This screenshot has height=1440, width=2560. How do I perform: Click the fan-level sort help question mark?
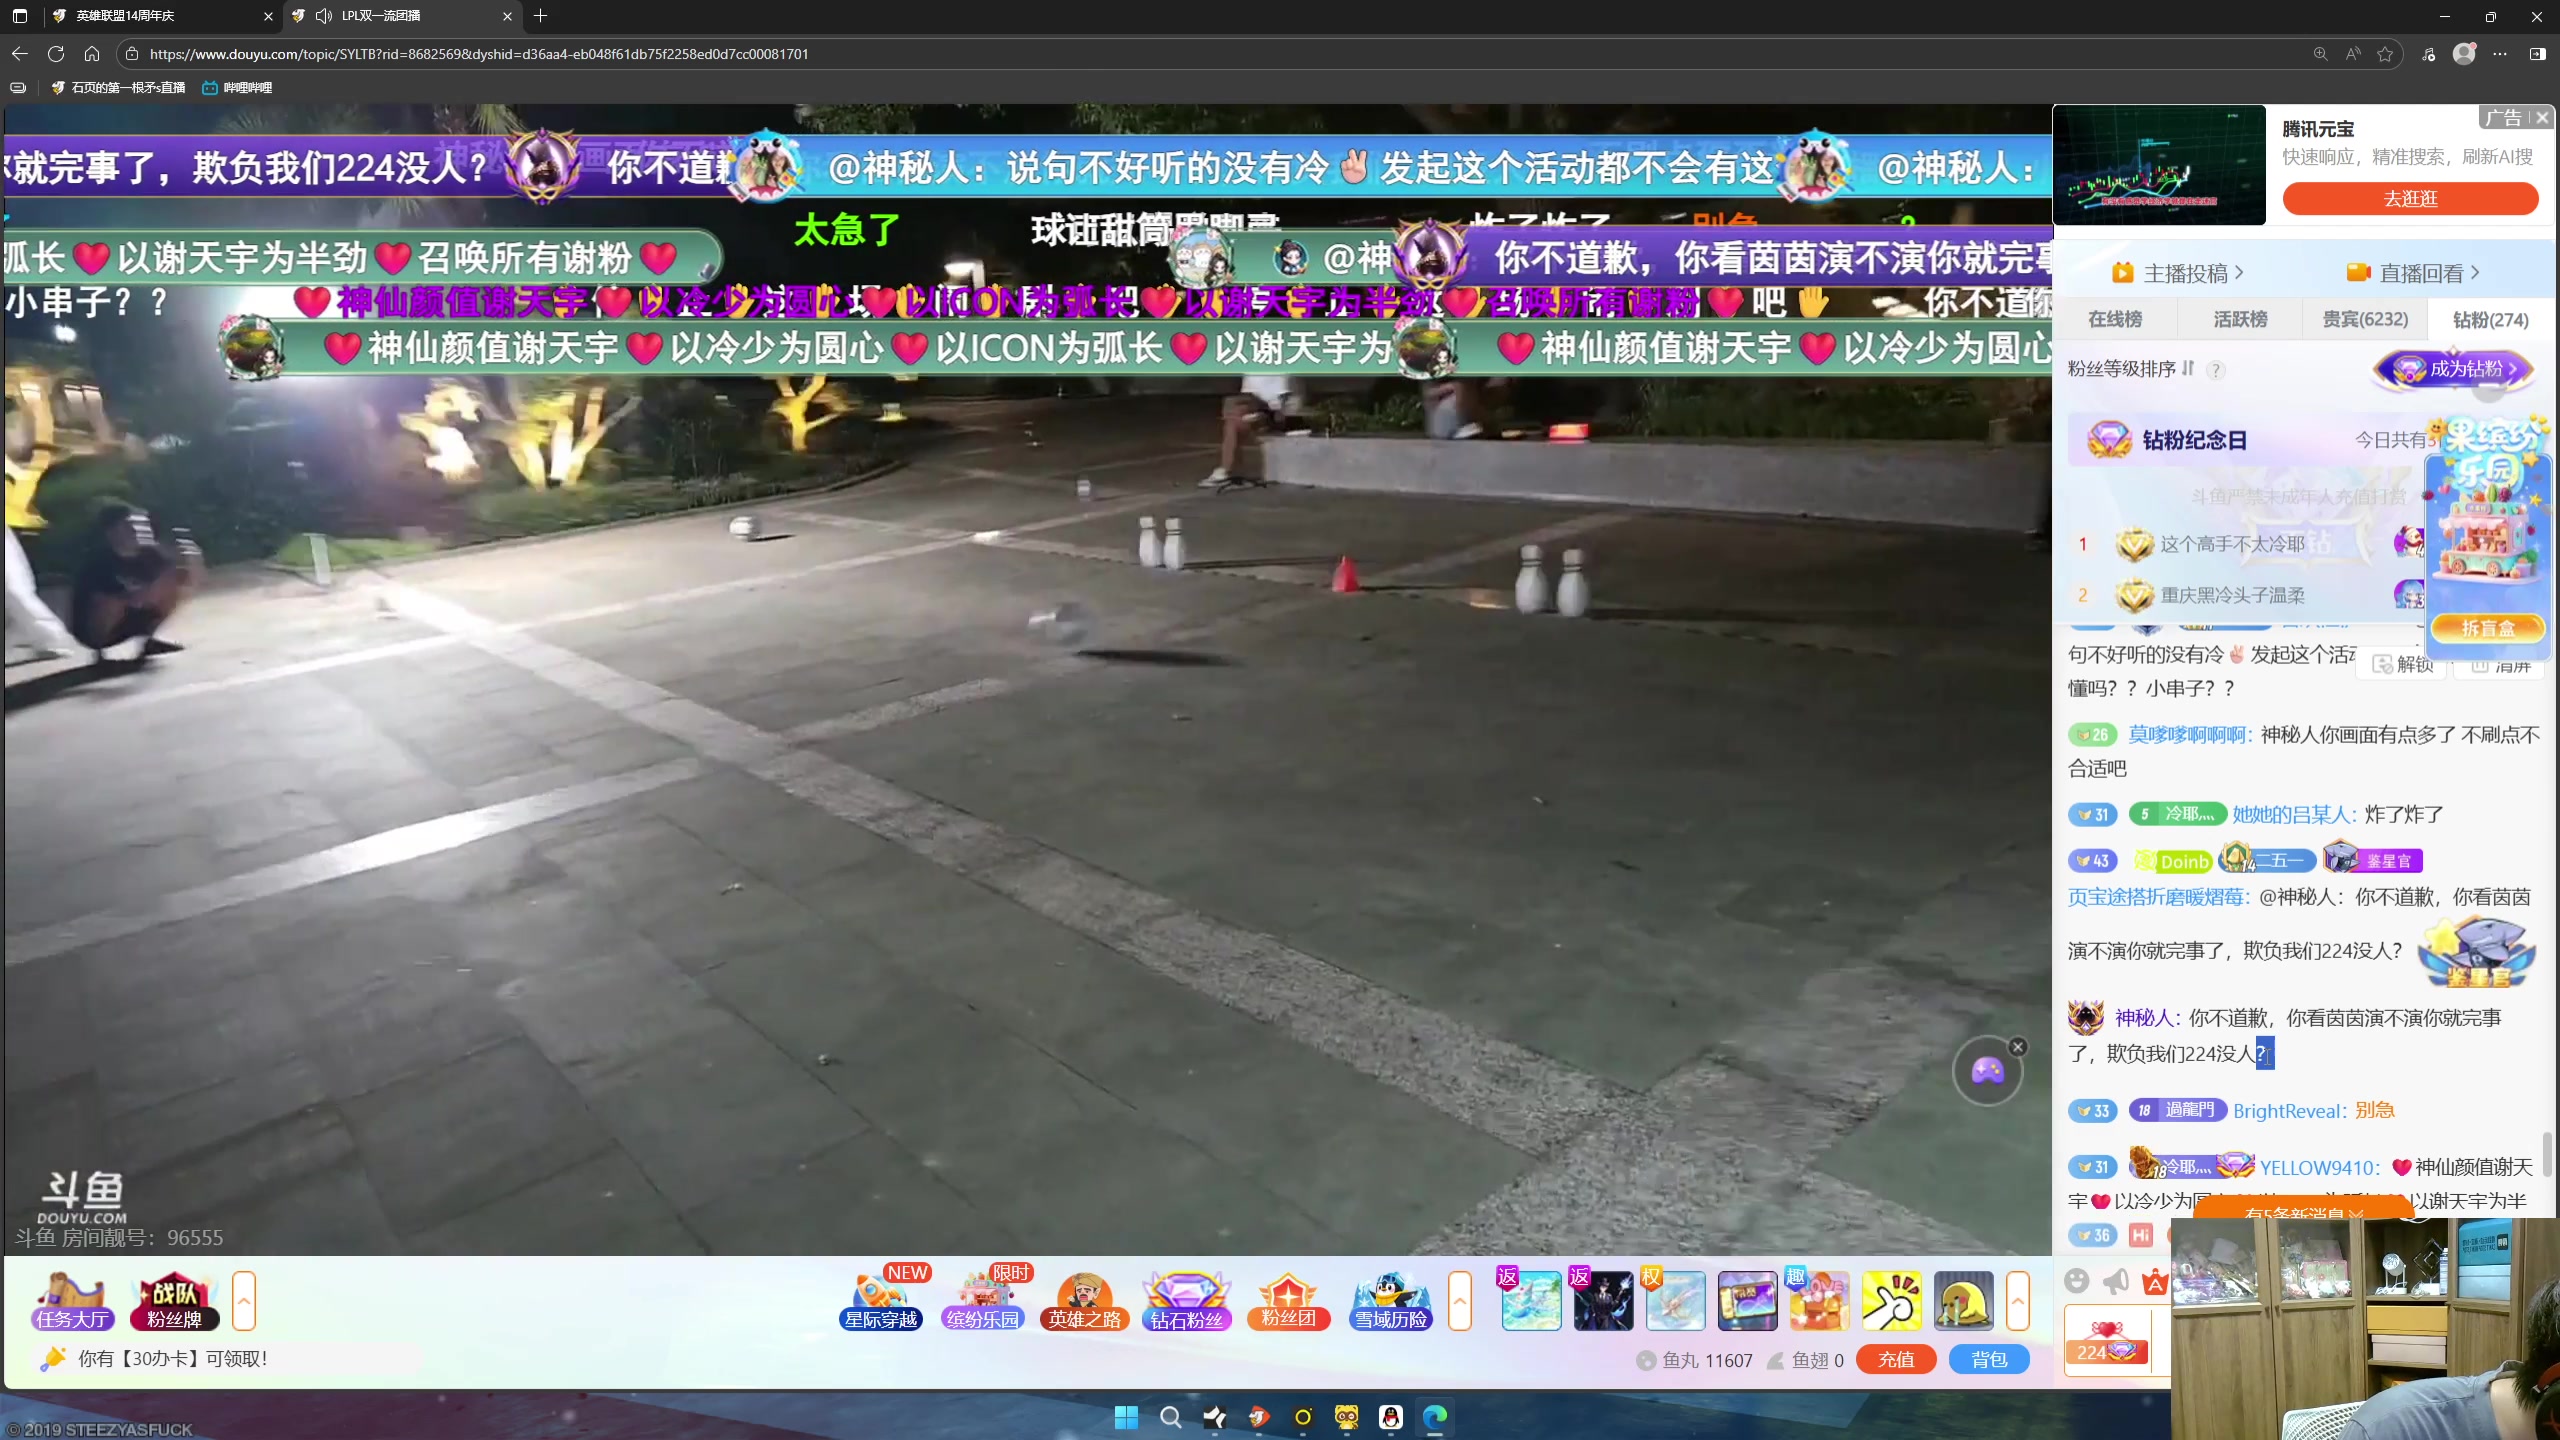(x=2216, y=370)
